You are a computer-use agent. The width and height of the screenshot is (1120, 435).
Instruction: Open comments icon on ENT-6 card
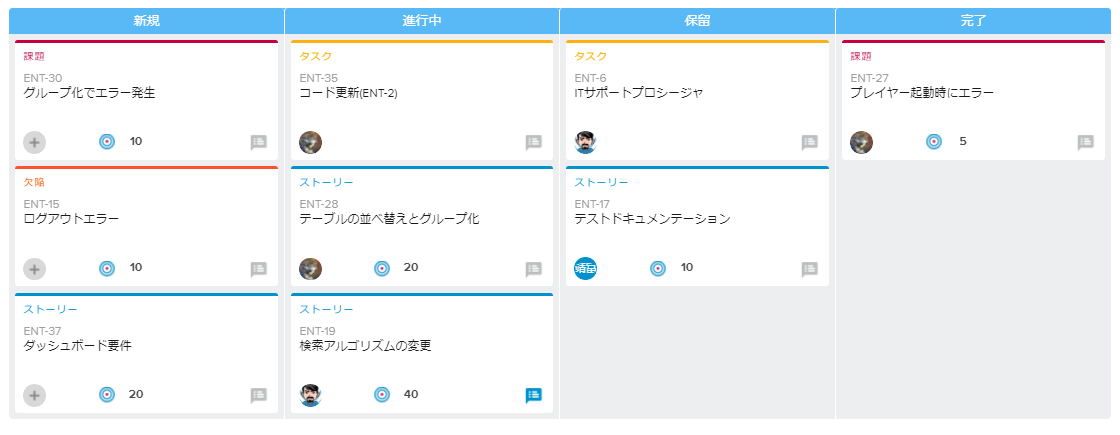[810, 142]
